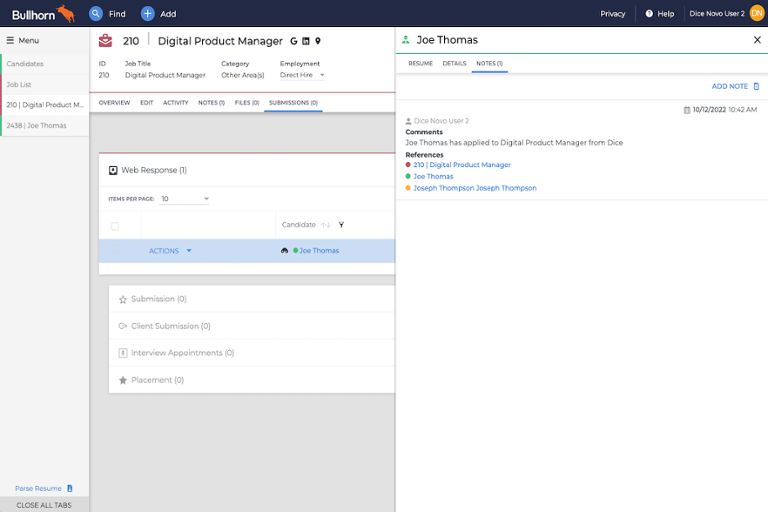Switch to the Overview tab
Viewport: 768px width, 512px height.
114,102
